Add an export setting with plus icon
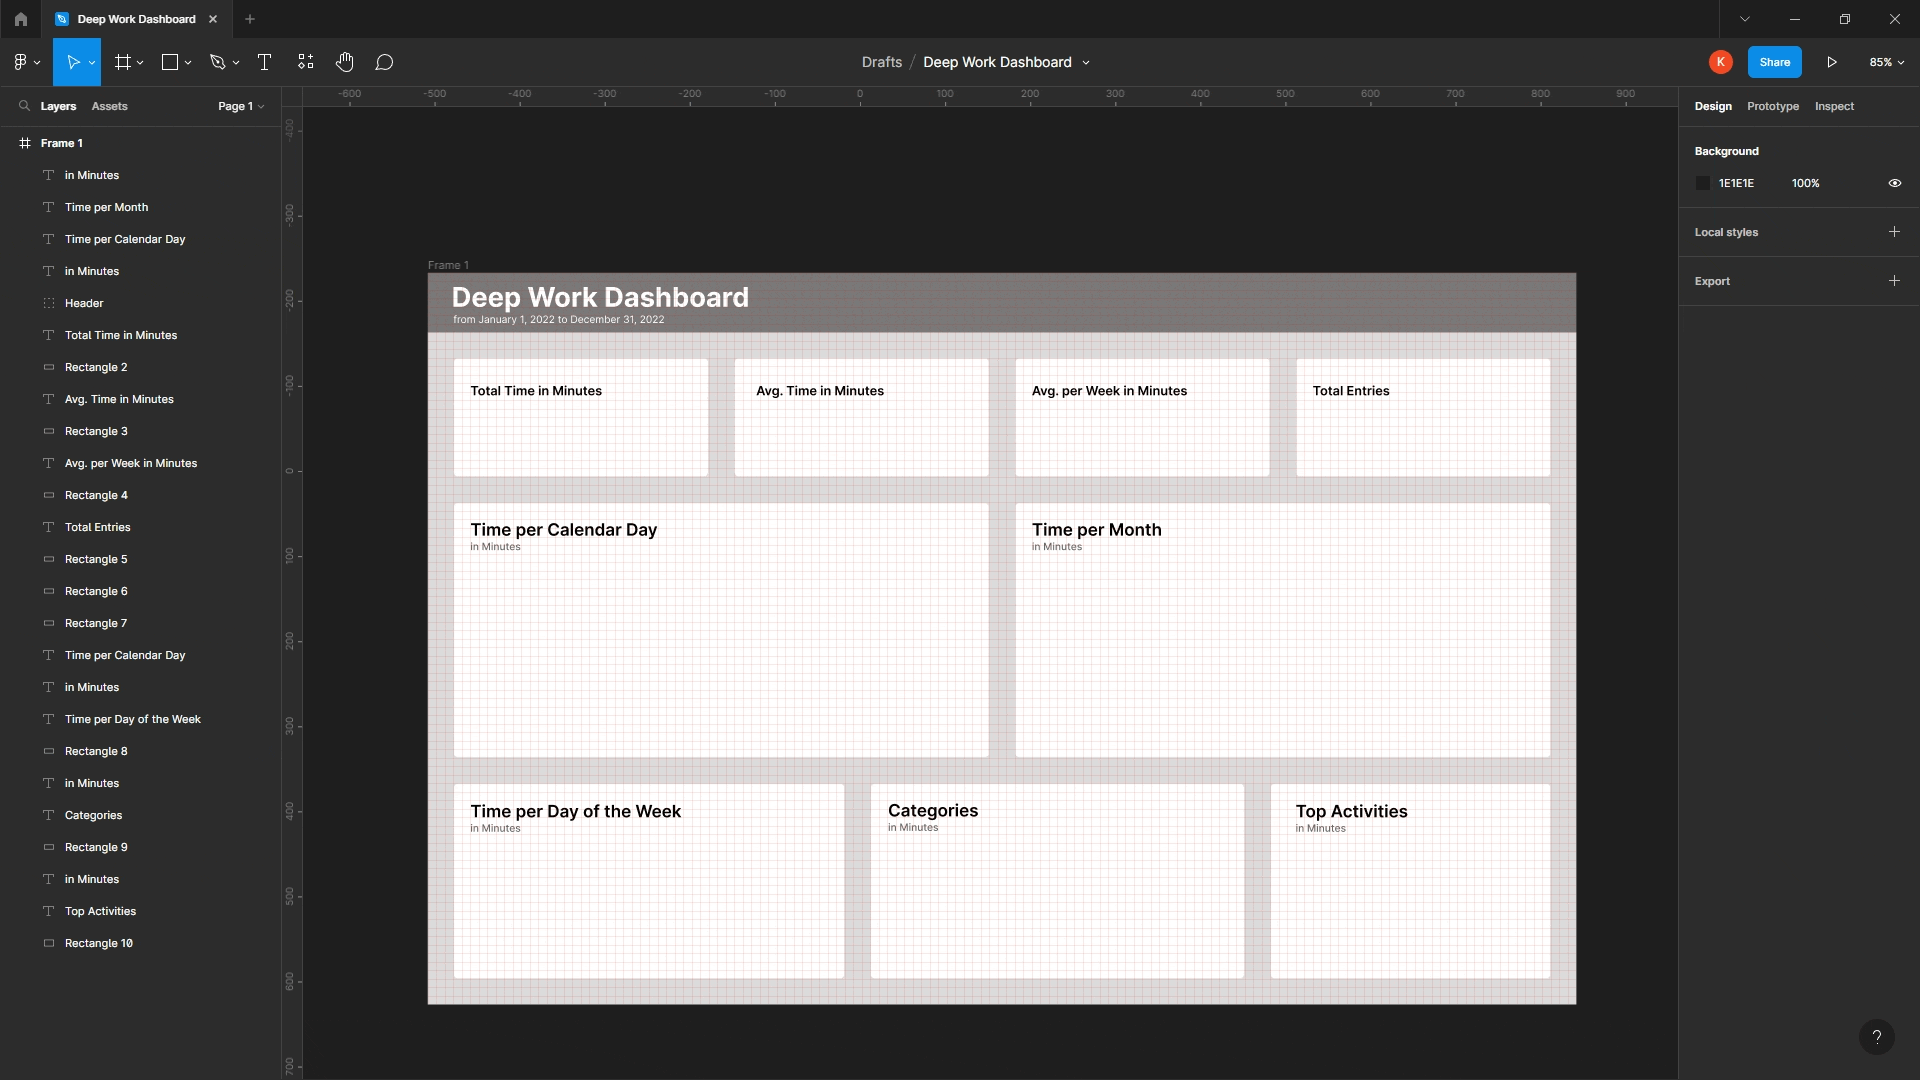Image resolution: width=1920 pixels, height=1080 pixels. [x=1894, y=281]
